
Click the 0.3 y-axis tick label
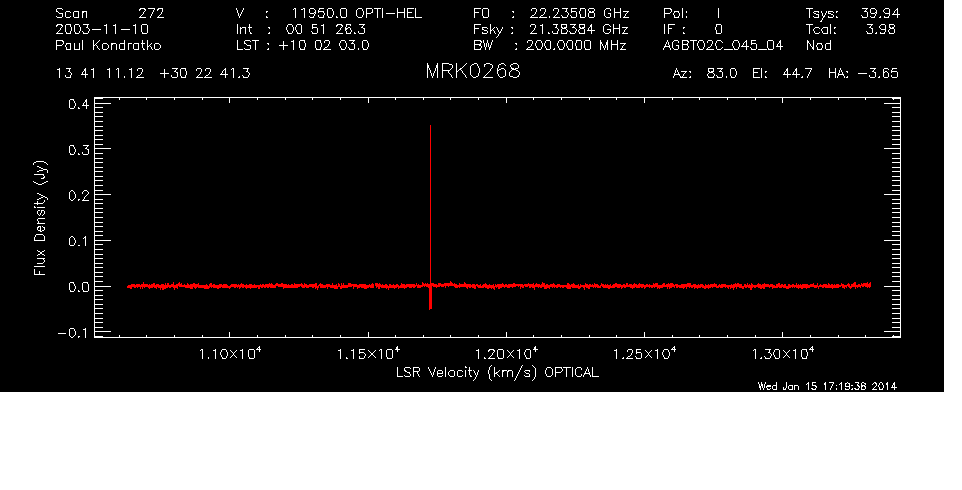point(79,150)
